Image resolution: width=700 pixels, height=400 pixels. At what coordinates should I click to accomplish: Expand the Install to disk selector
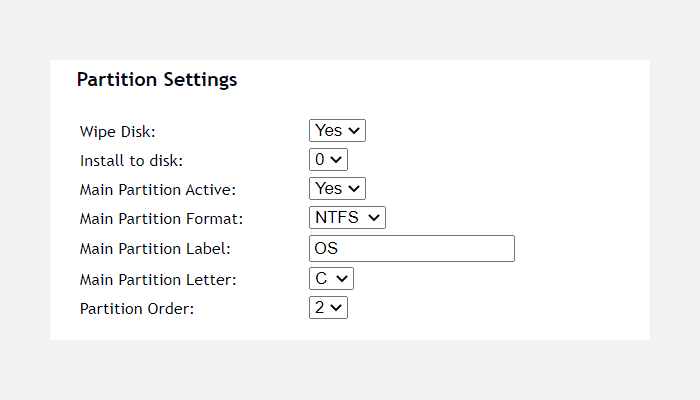click(327, 159)
